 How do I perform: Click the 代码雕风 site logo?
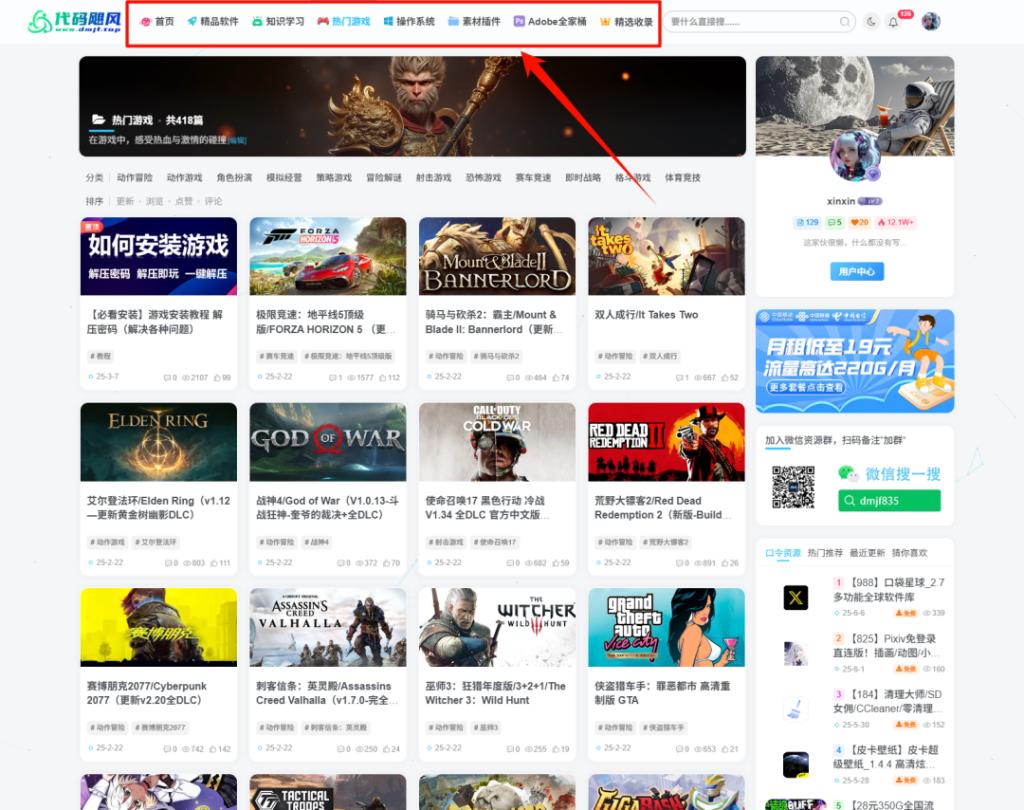(74, 22)
